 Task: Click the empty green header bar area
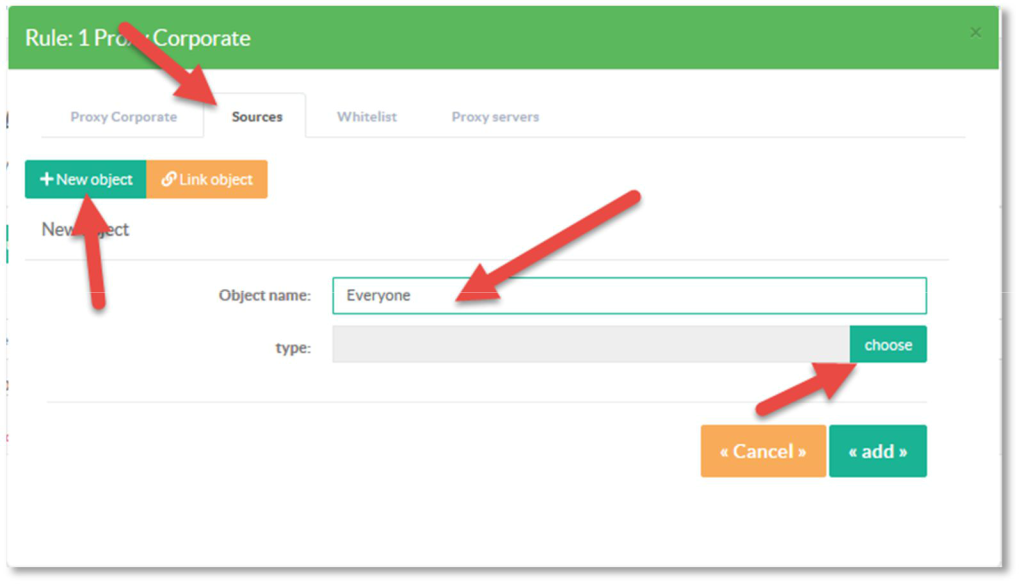pos(600,39)
